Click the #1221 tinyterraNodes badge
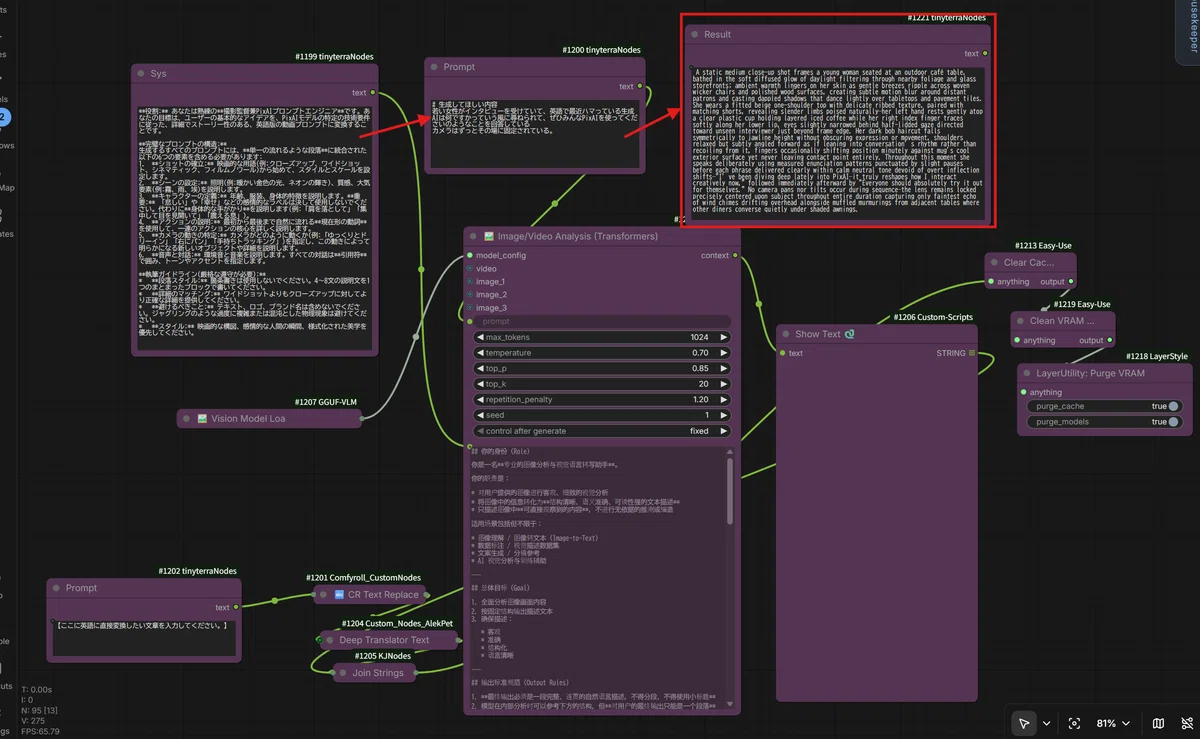This screenshot has height=739, width=1200. pyautogui.click(x=946, y=17)
